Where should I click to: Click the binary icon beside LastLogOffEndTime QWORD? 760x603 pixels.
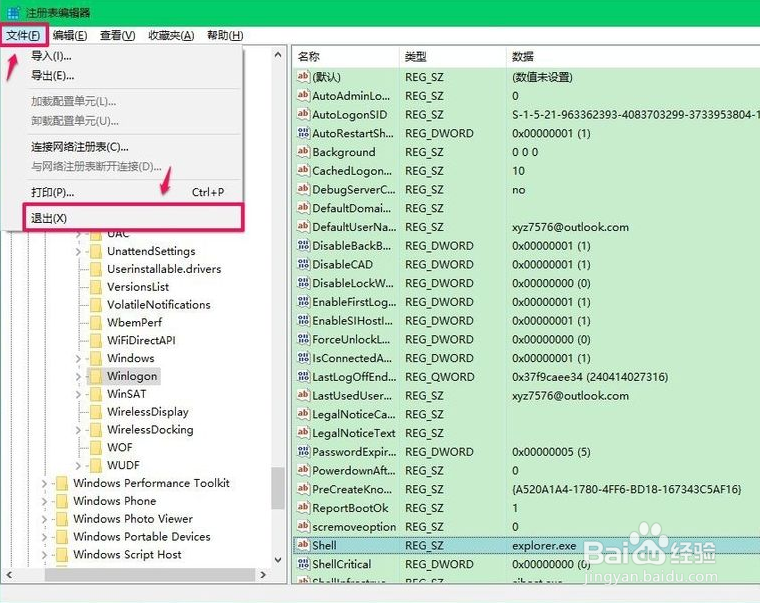(303, 377)
